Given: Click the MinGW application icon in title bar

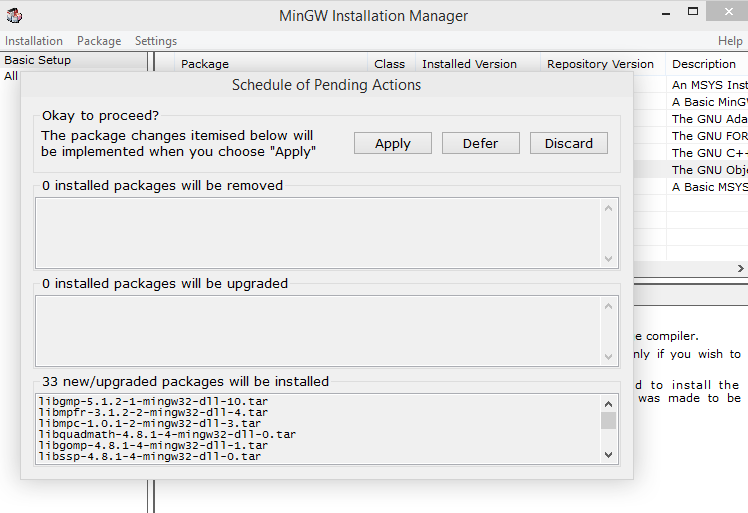Looking at the screenshot, I should tap(14, 15).
